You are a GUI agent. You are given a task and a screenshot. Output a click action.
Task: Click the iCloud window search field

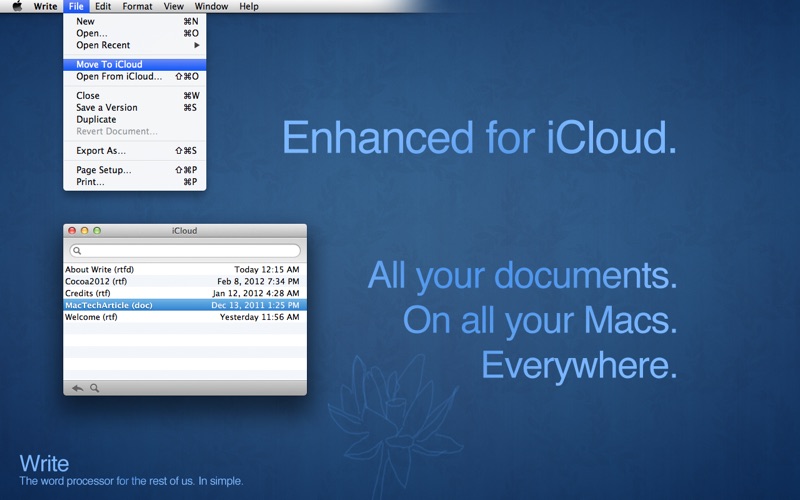click(185, 251)
